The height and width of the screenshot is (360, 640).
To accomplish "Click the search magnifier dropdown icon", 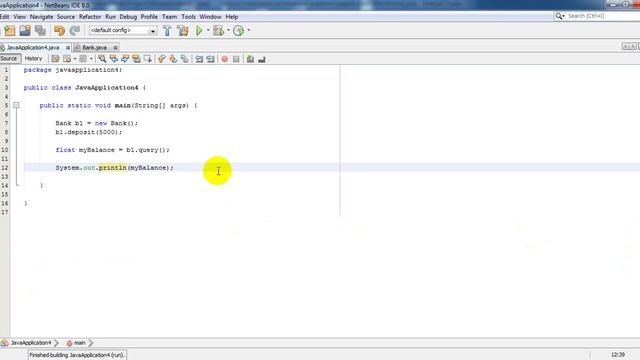I will pos(560,16).
